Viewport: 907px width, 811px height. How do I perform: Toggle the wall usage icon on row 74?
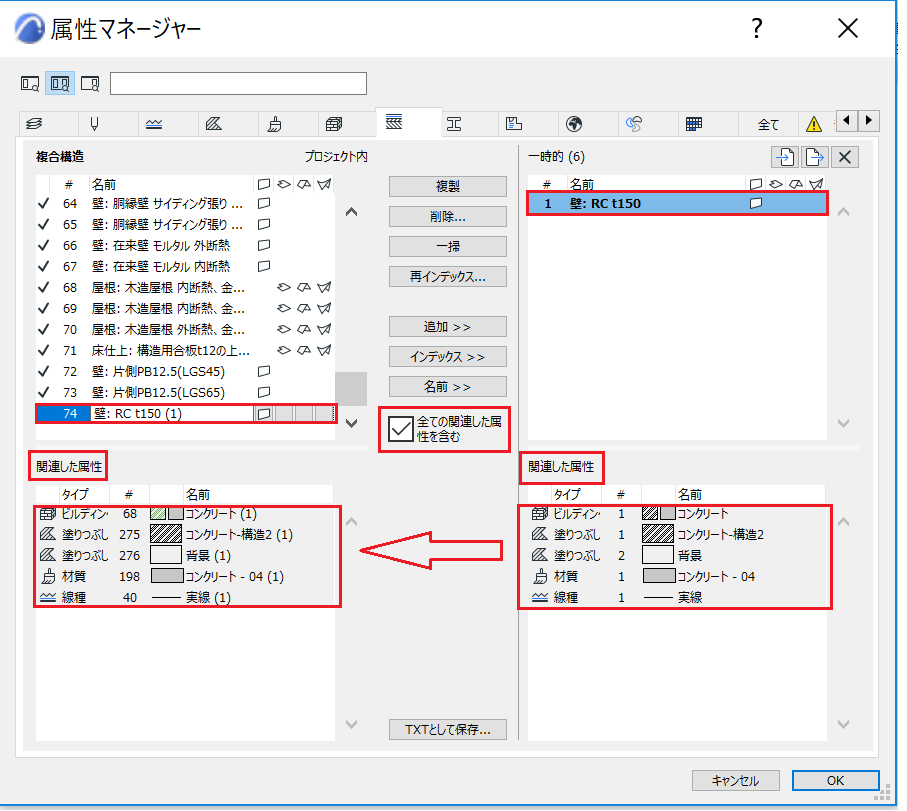point(264,414)
